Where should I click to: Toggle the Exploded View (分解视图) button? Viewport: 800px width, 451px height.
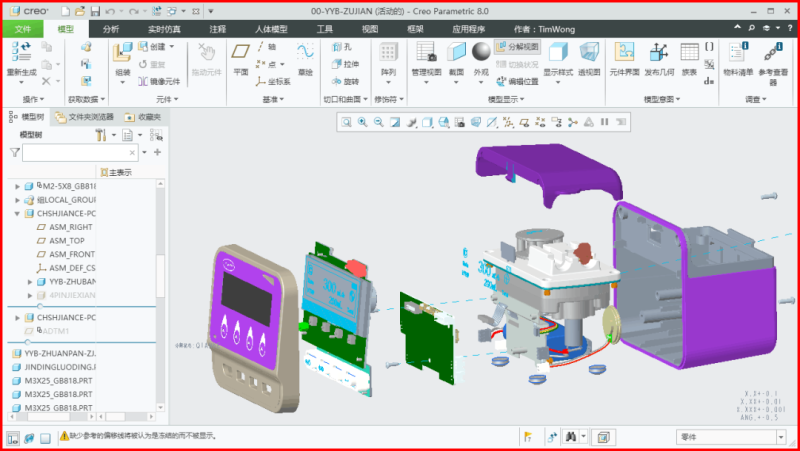(x=517, y=47)
